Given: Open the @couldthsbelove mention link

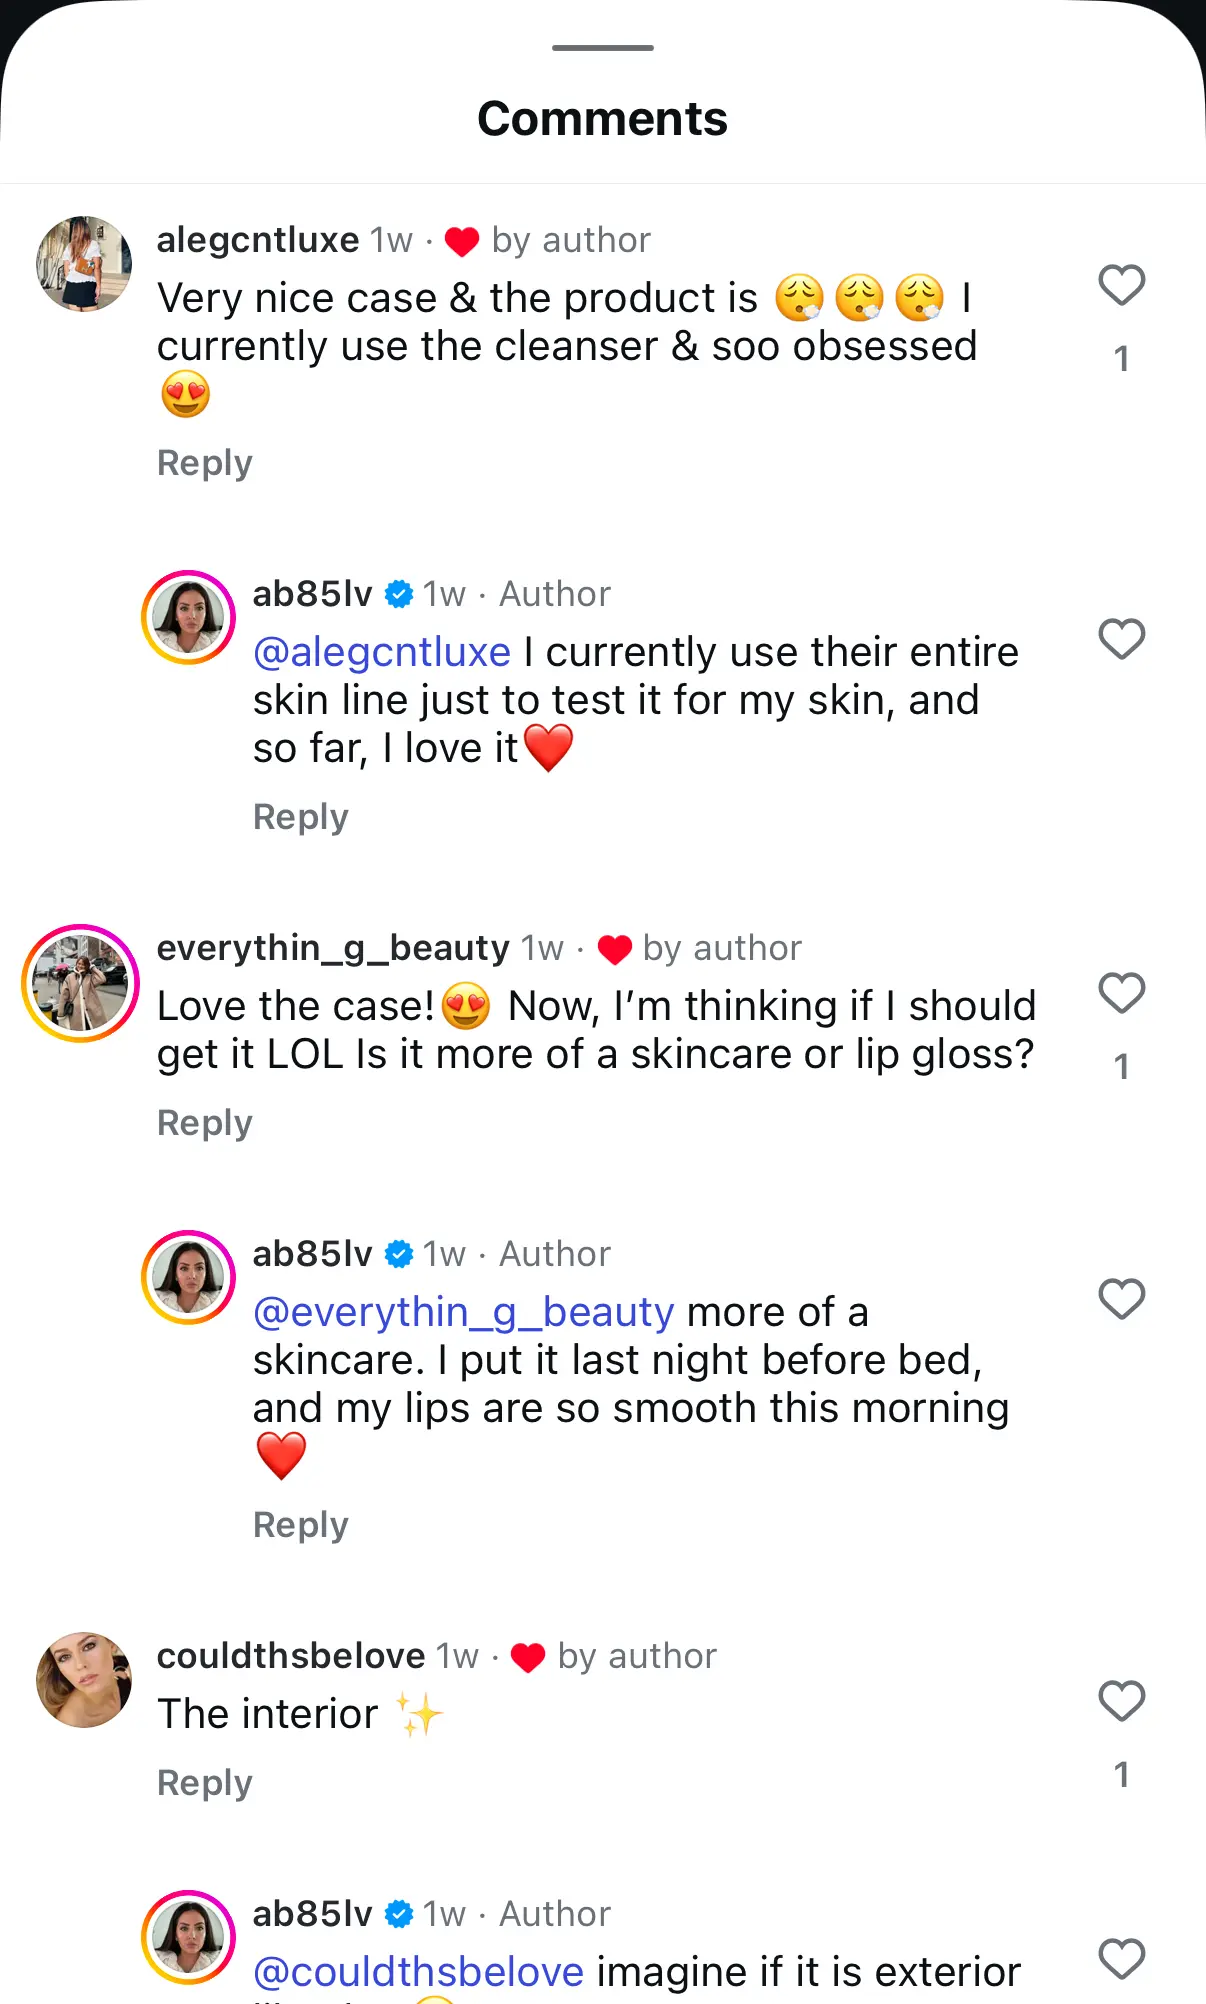Looking at the screenshot, I should pyautogui.click(x=418, y=1972).
